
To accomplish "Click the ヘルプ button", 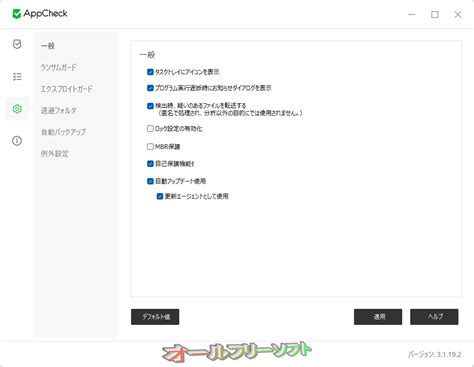I will [x=434, y=317].
